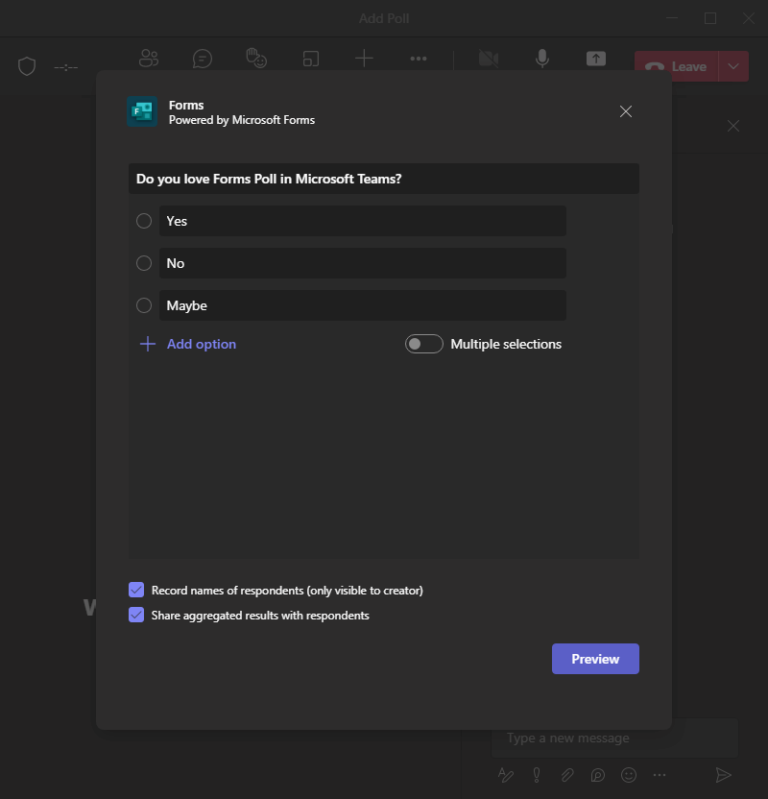Click the emoji icon below message box
768x799 pixels.
click(629, 775)
